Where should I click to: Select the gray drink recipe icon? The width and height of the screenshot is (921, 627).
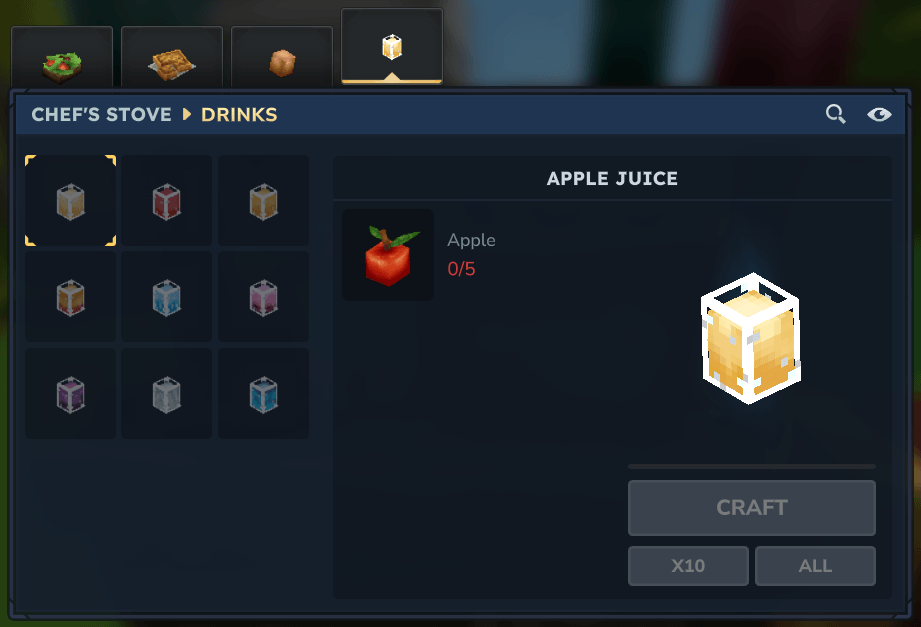(166, 394)
